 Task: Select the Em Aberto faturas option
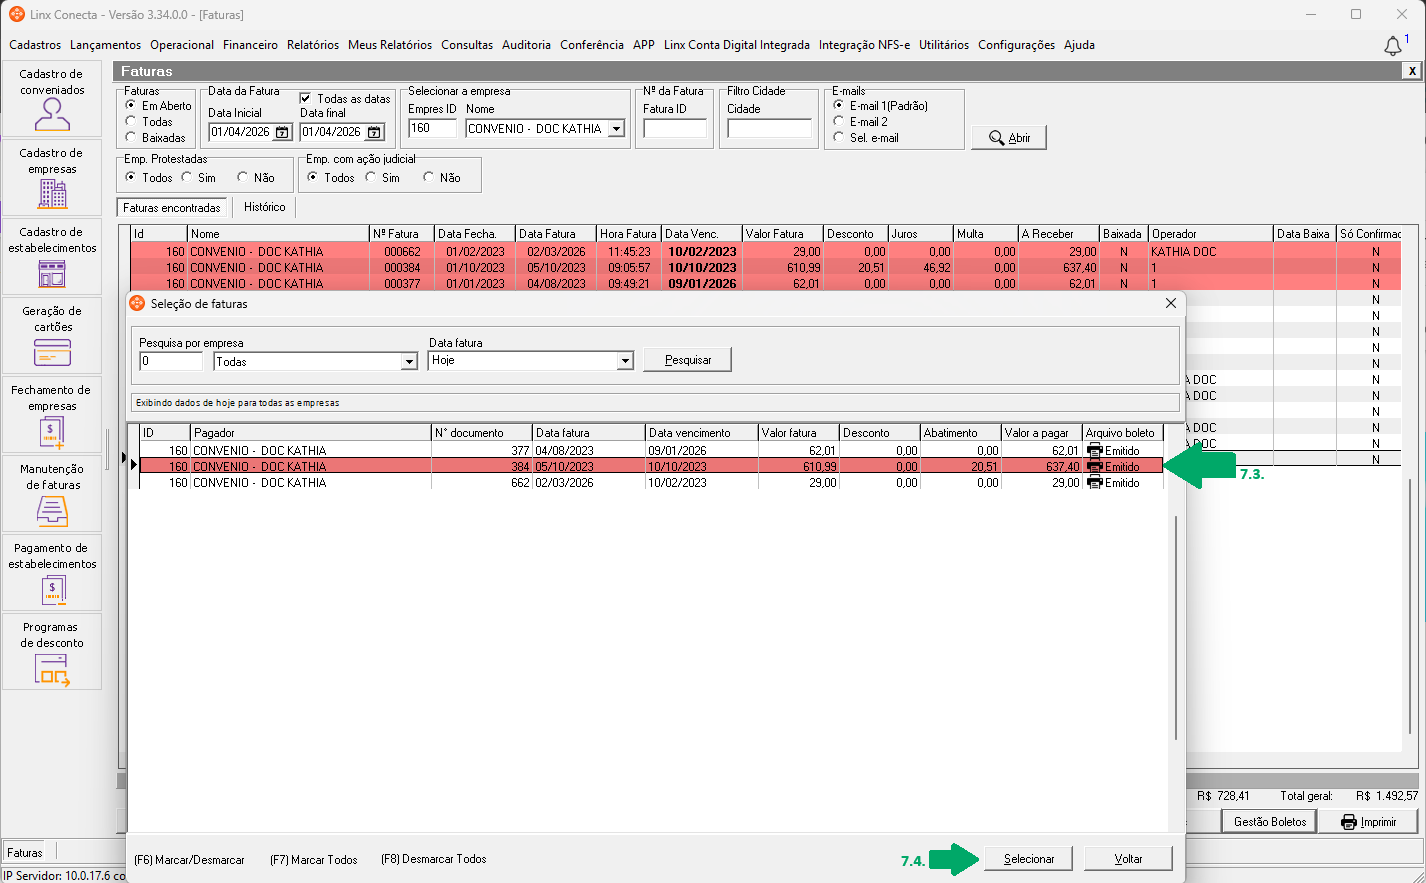click(130, 105)
